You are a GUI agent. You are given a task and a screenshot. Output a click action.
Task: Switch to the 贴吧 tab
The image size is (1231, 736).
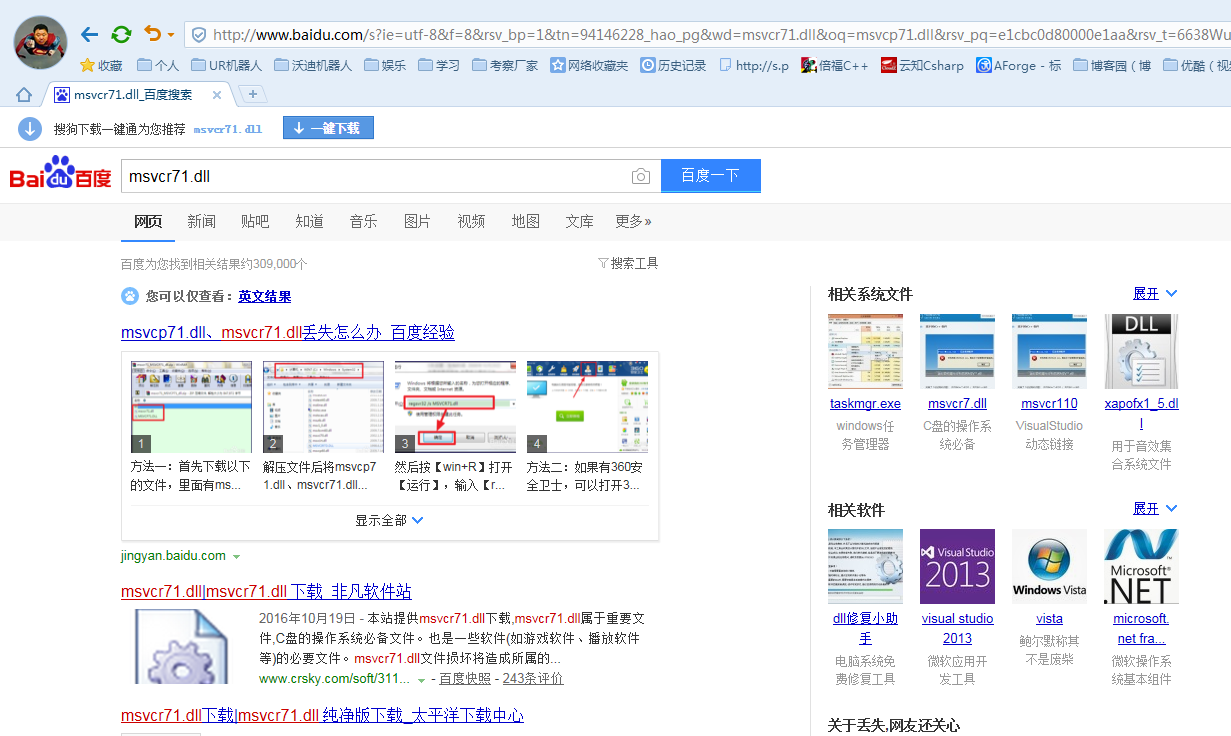(255, 221)
